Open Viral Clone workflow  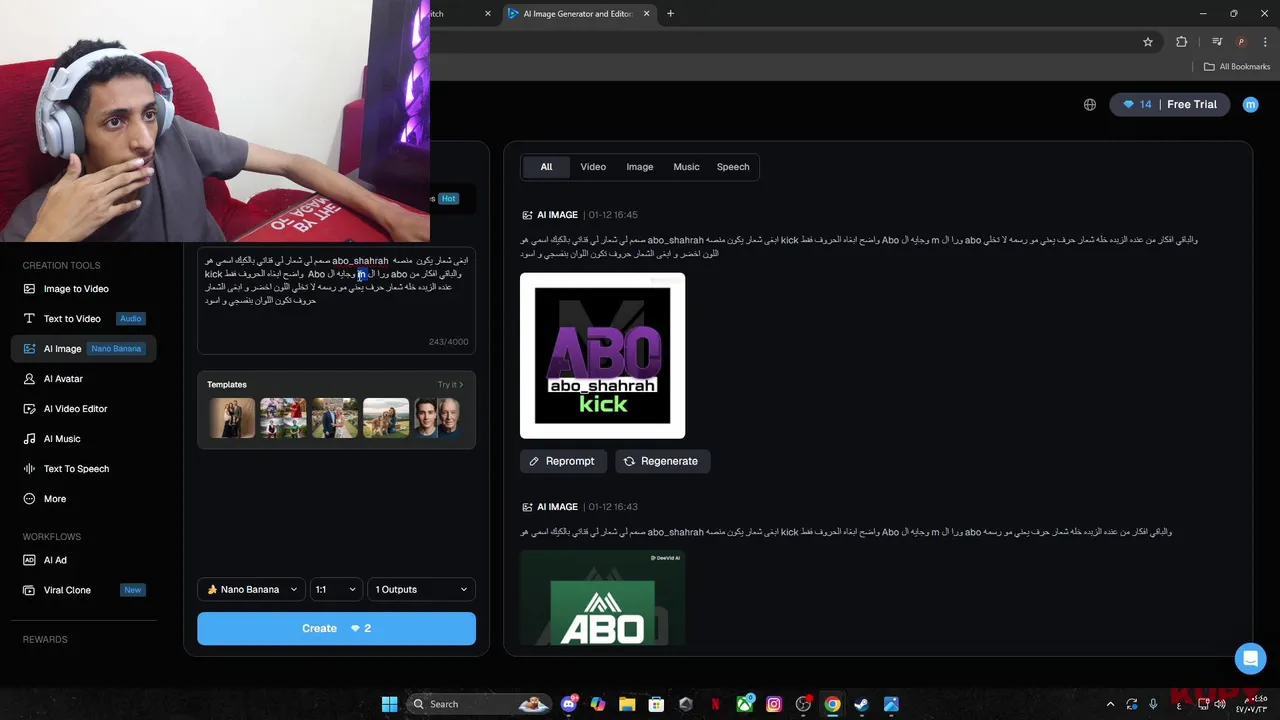(x=84, y=590)
